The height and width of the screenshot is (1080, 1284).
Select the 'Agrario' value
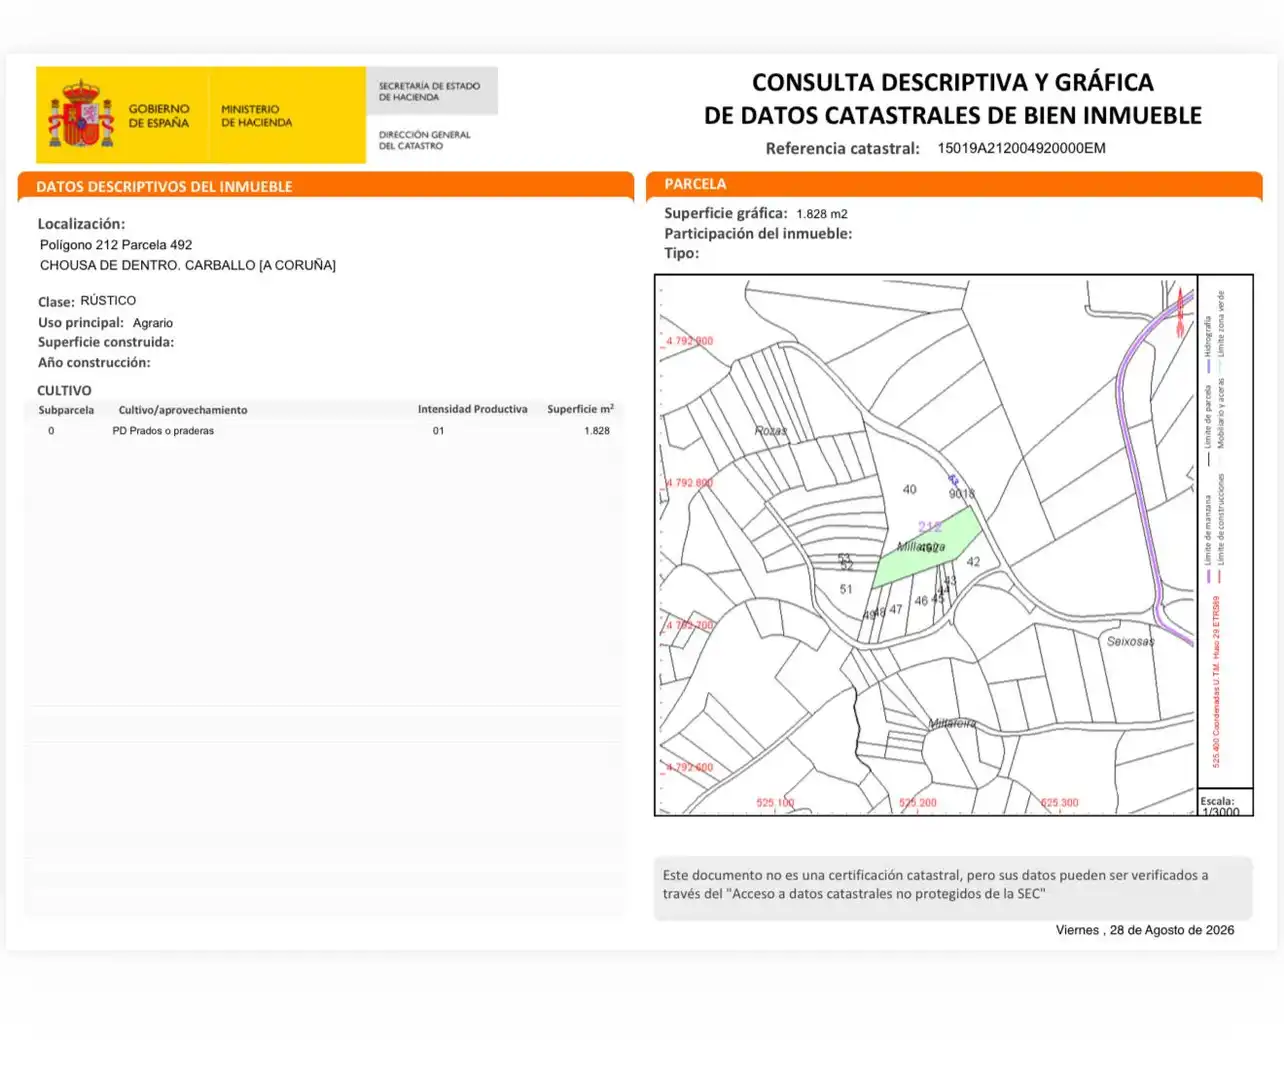click(x=153, y=323)
